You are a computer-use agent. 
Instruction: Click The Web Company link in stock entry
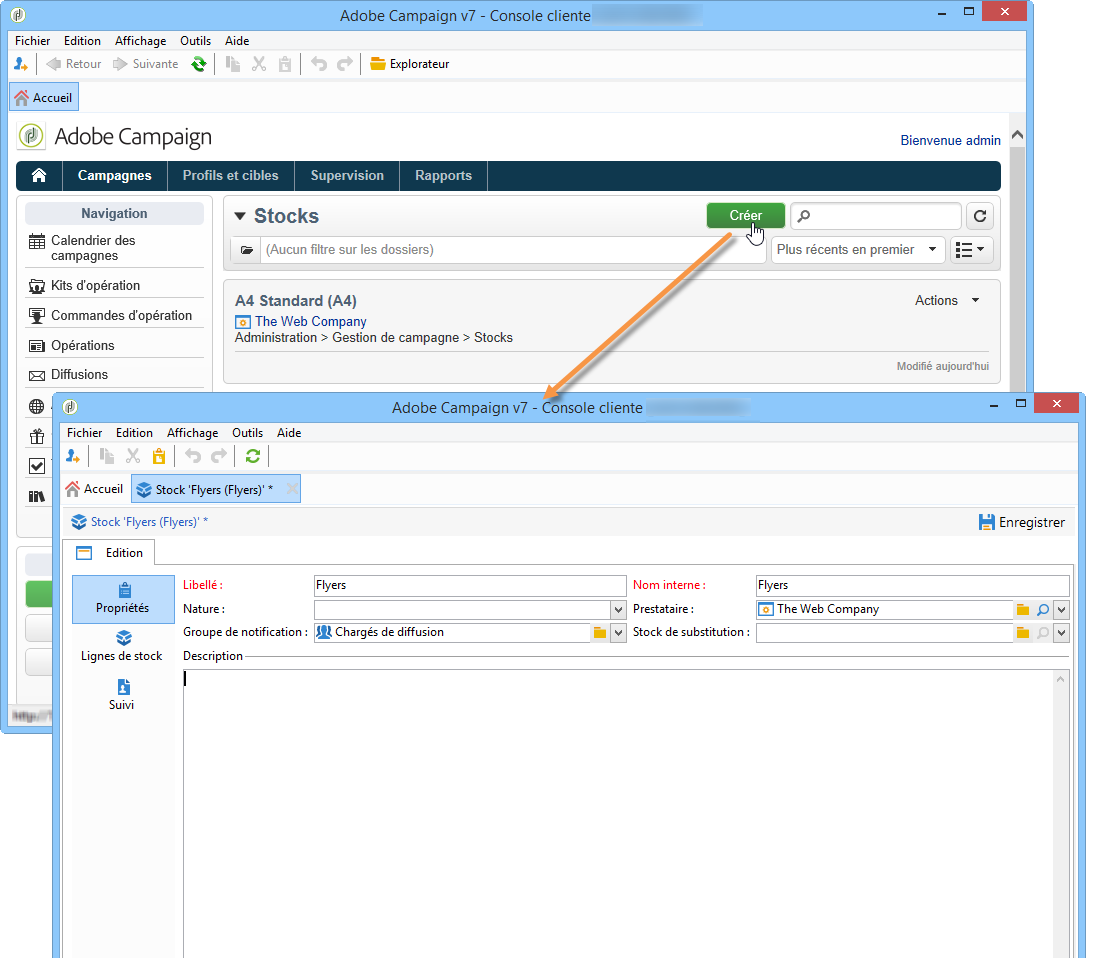311,321
